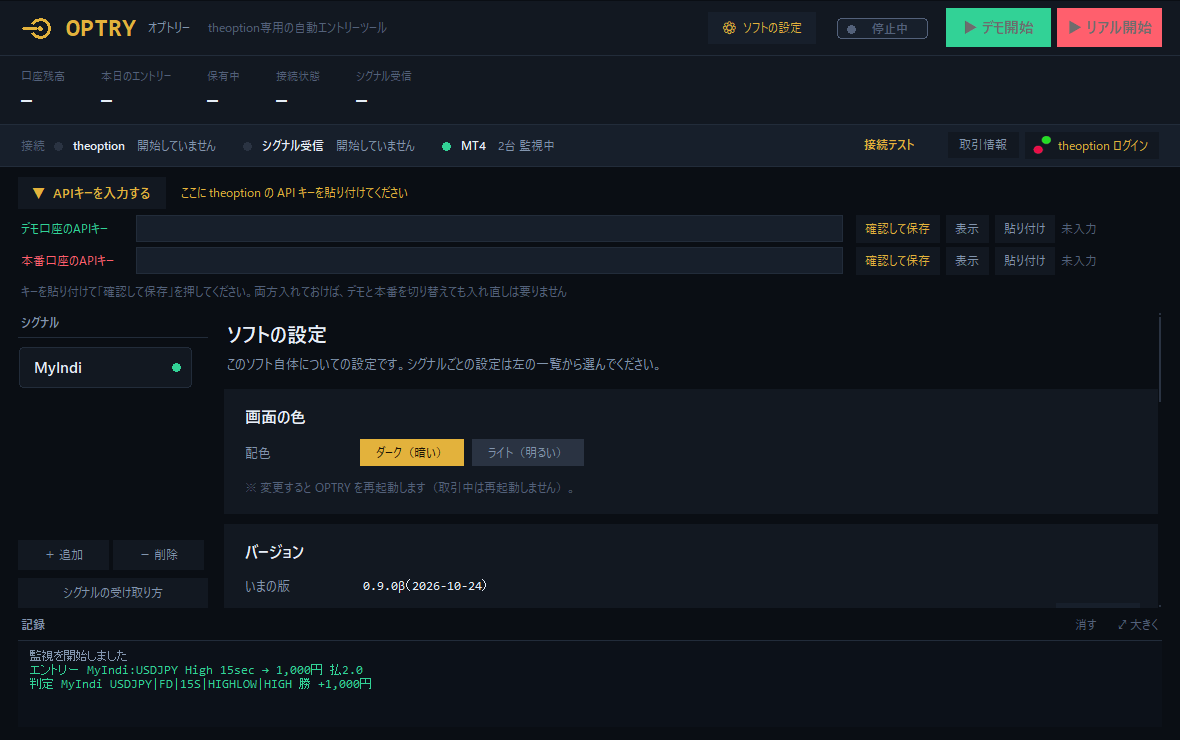This screenshot has width=1180, height=740.
Task: Focus the デモ口座のAPIキー input field
Action: 489,229
